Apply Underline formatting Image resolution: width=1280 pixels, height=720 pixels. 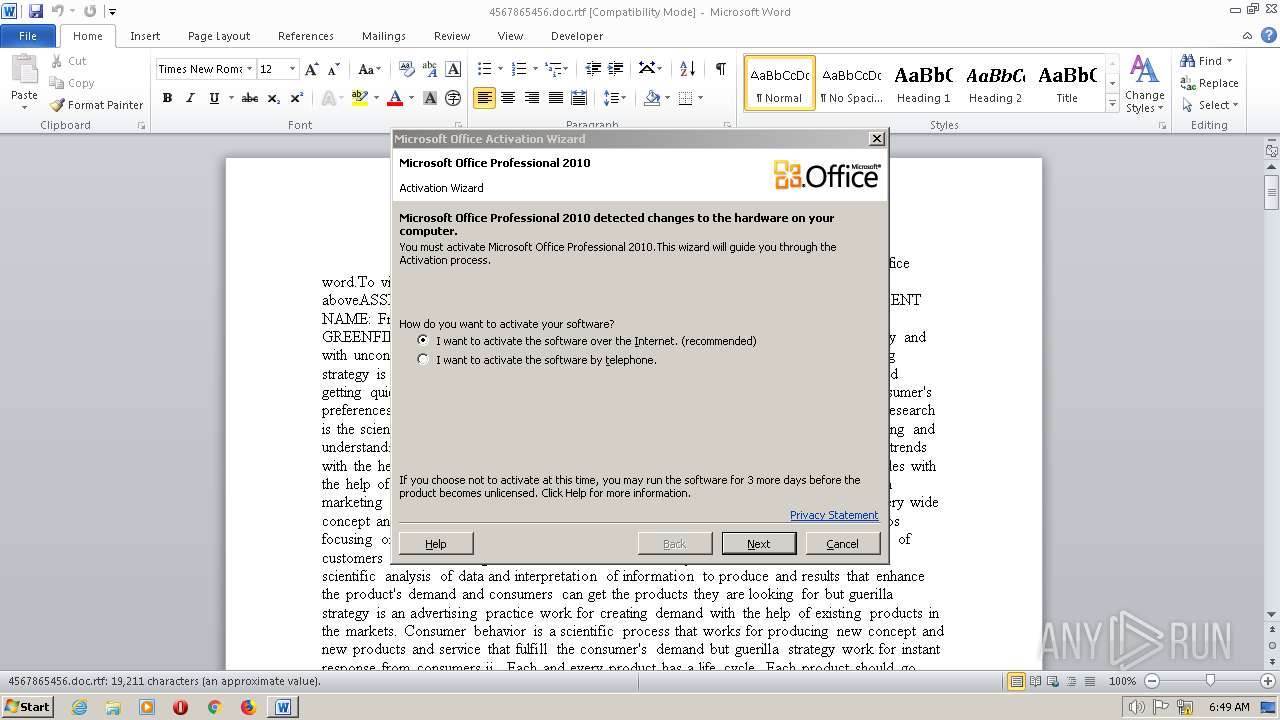click(x=213, y=98)
